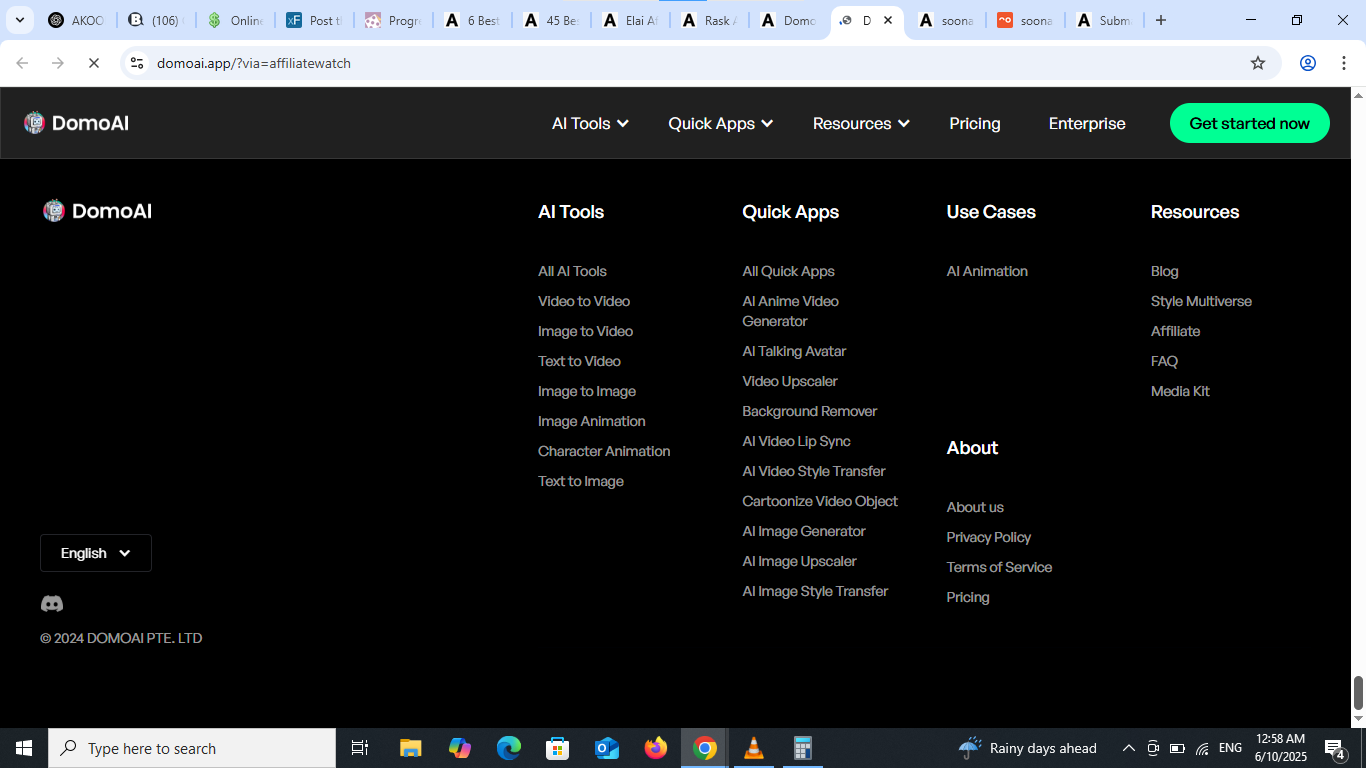Open the Media Kit link
This screenshot has width=1366, height=768.
coord(1180,391)
